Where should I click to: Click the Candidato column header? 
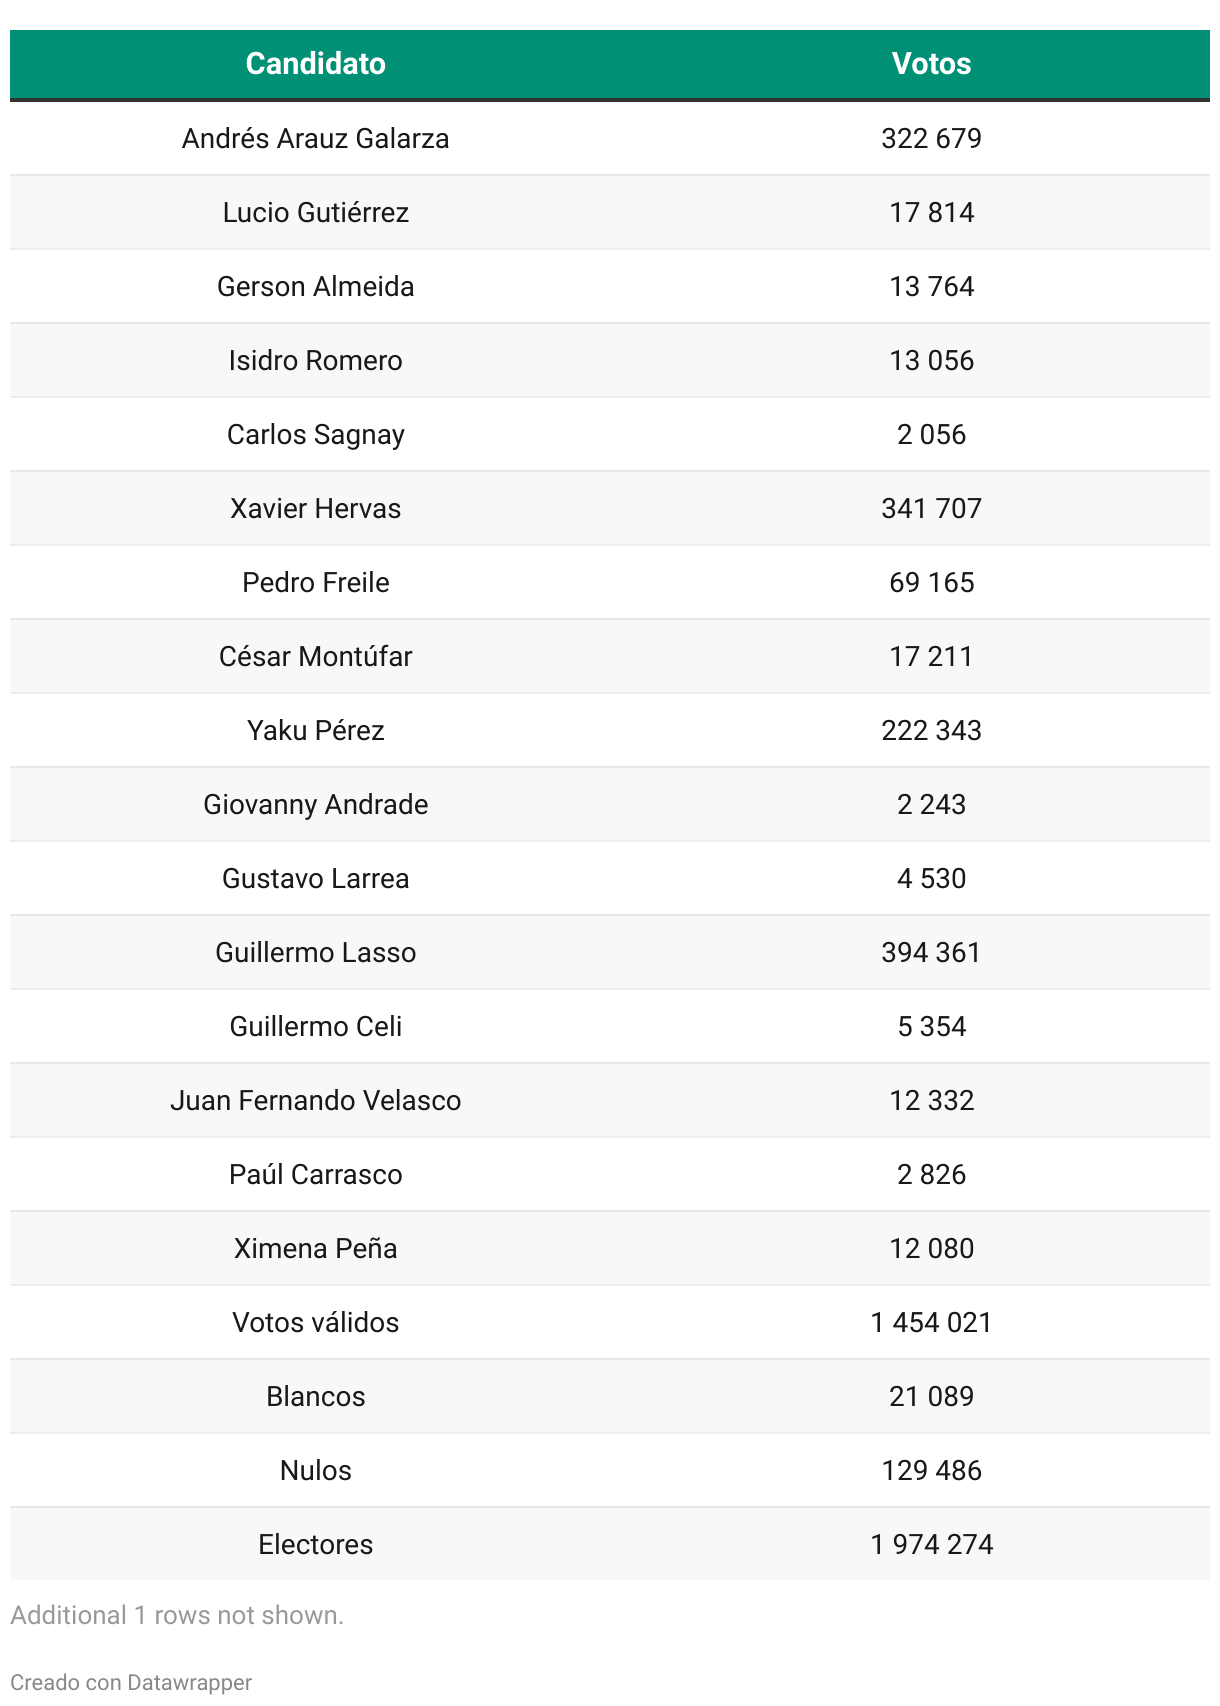pyautogui.click(x=315, y=64)
